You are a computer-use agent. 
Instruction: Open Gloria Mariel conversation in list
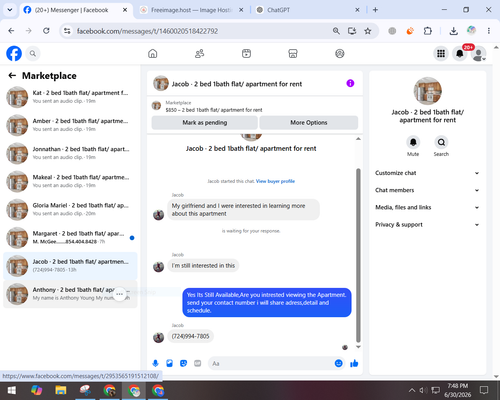[x=70, y=209]
